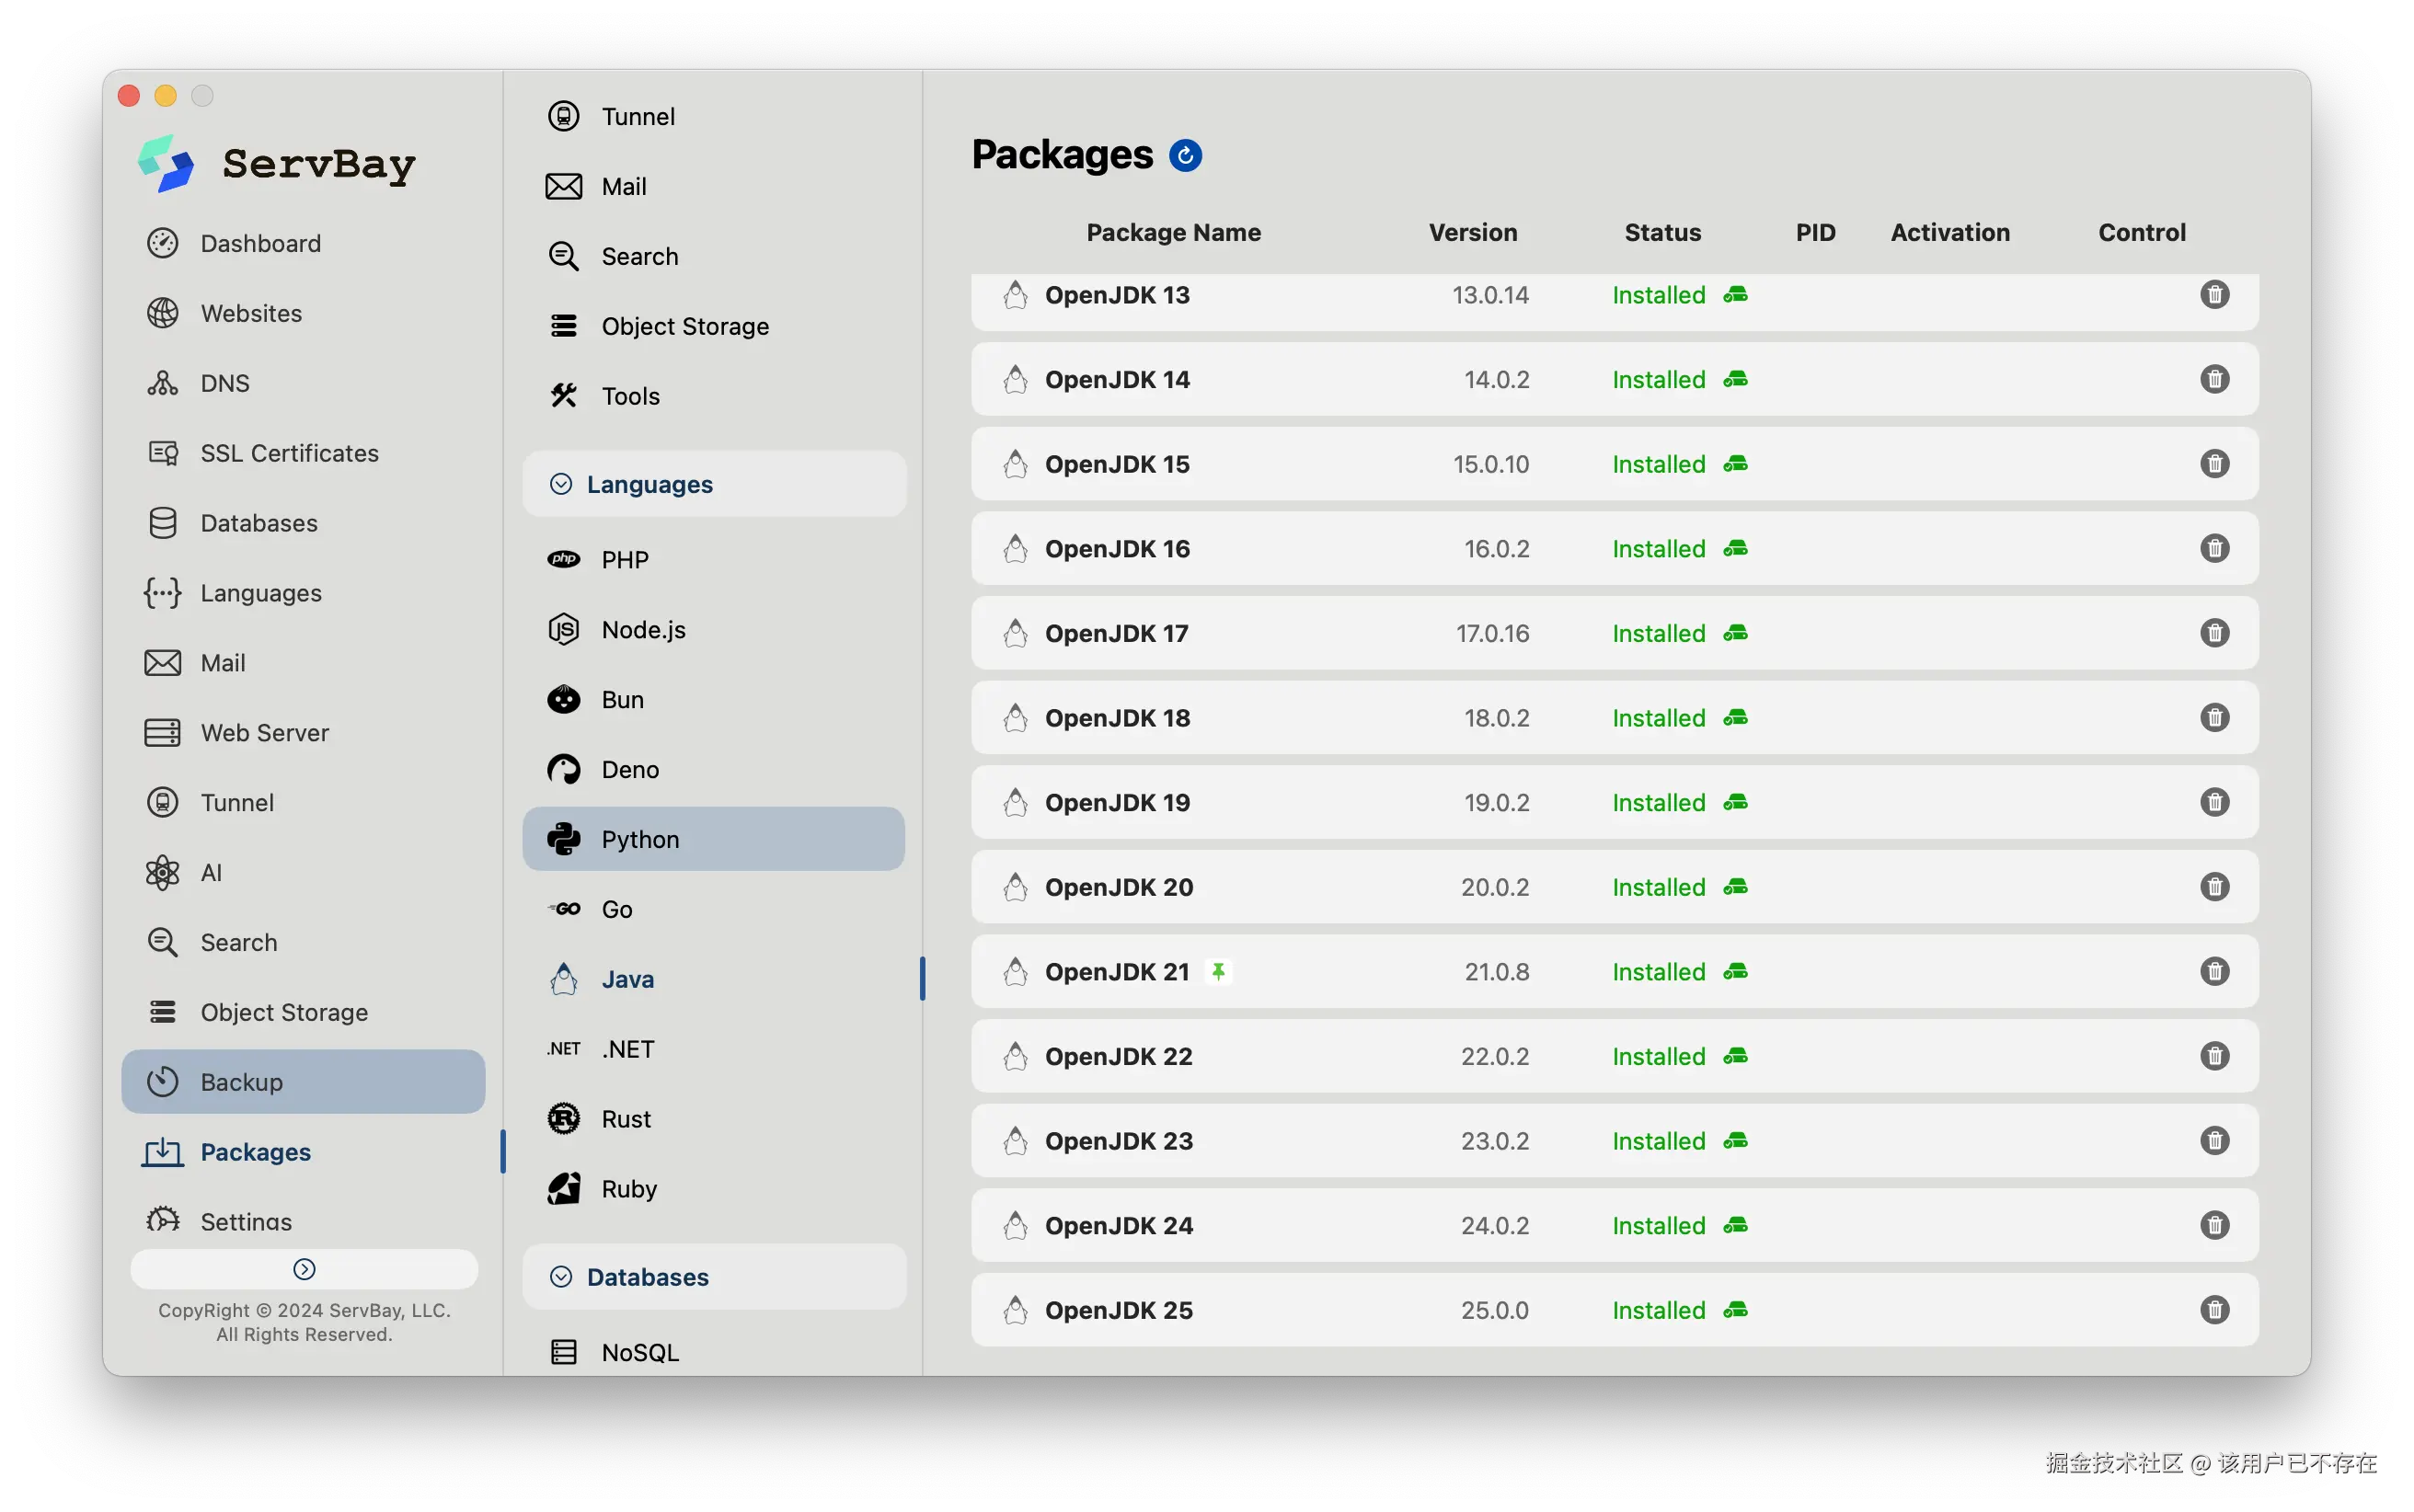Click the green pin icon on OpenJDK 21
The height and width of the screenshot is (1512, 2414).
tap(1218, 971)
